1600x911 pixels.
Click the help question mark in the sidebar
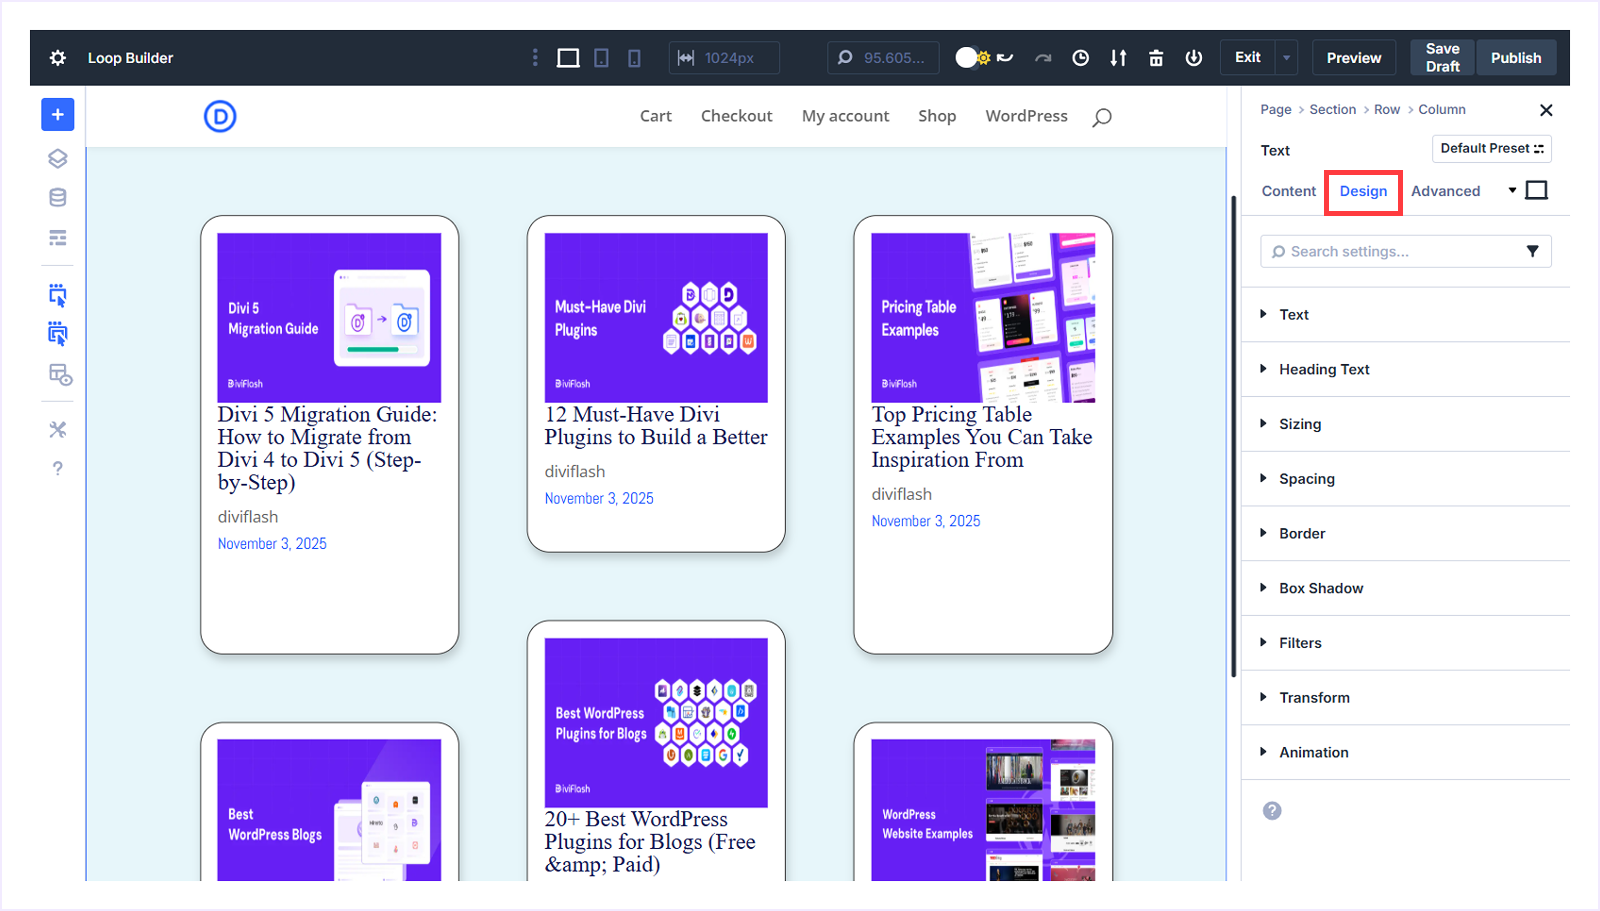57,467
